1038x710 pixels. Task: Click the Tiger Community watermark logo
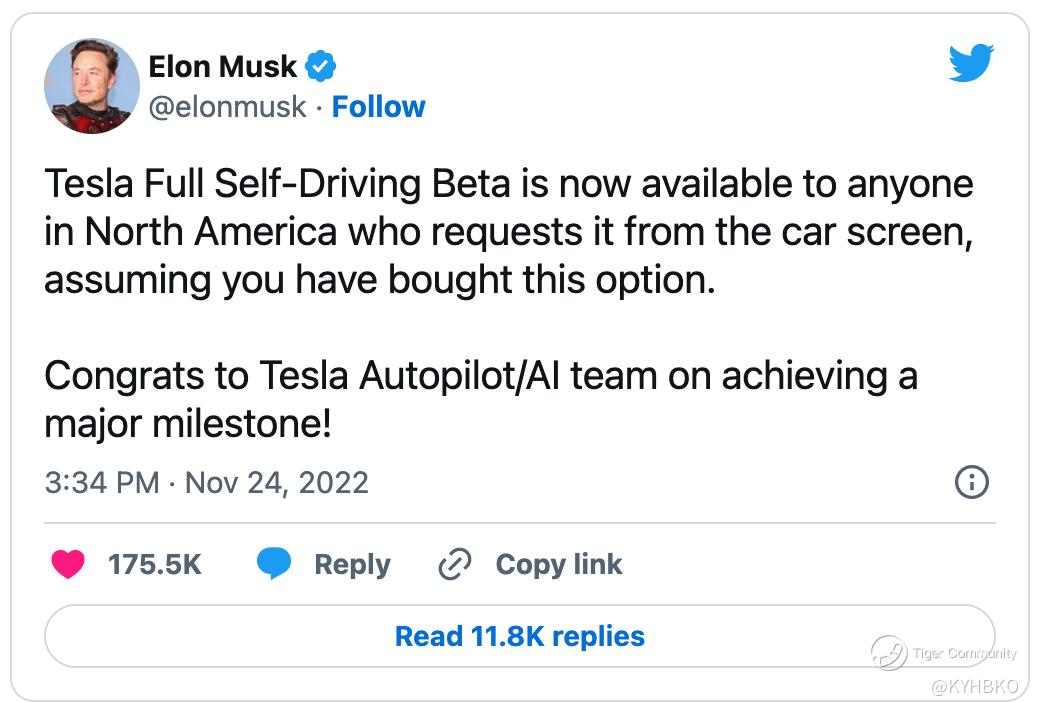tap(888, 654)
